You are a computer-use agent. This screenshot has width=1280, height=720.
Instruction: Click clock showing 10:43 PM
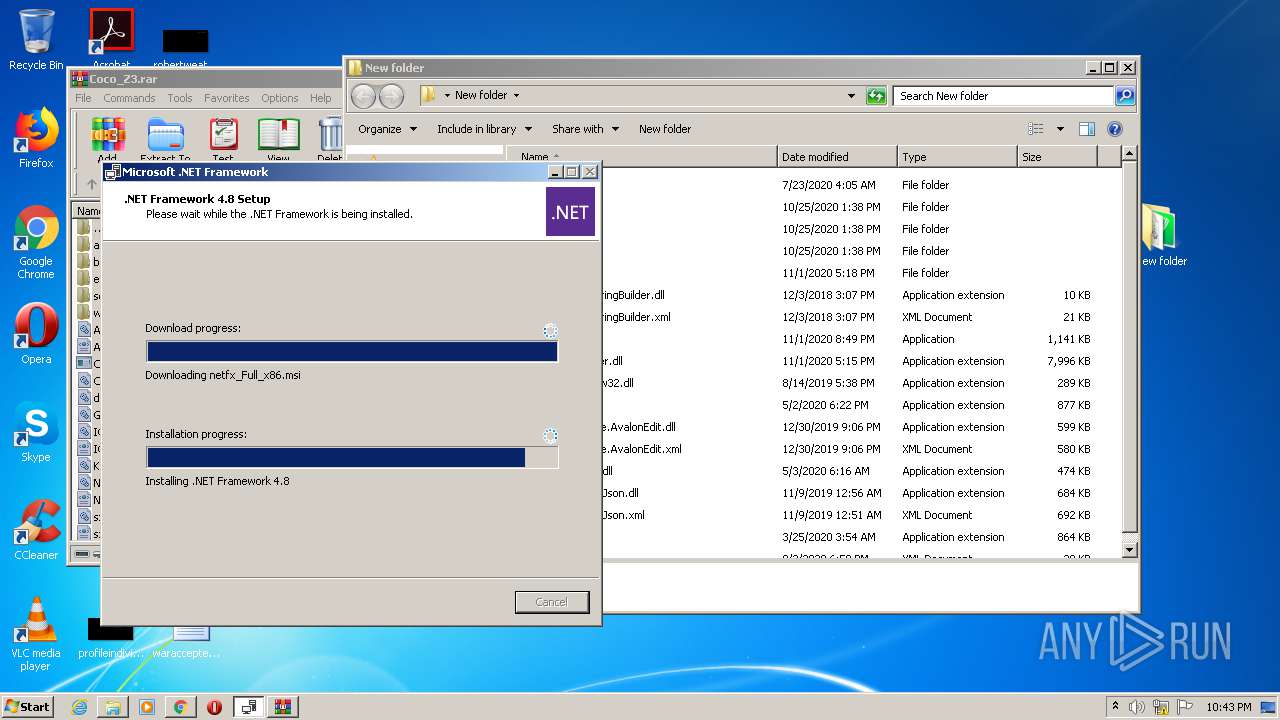tap(1227, 707)
